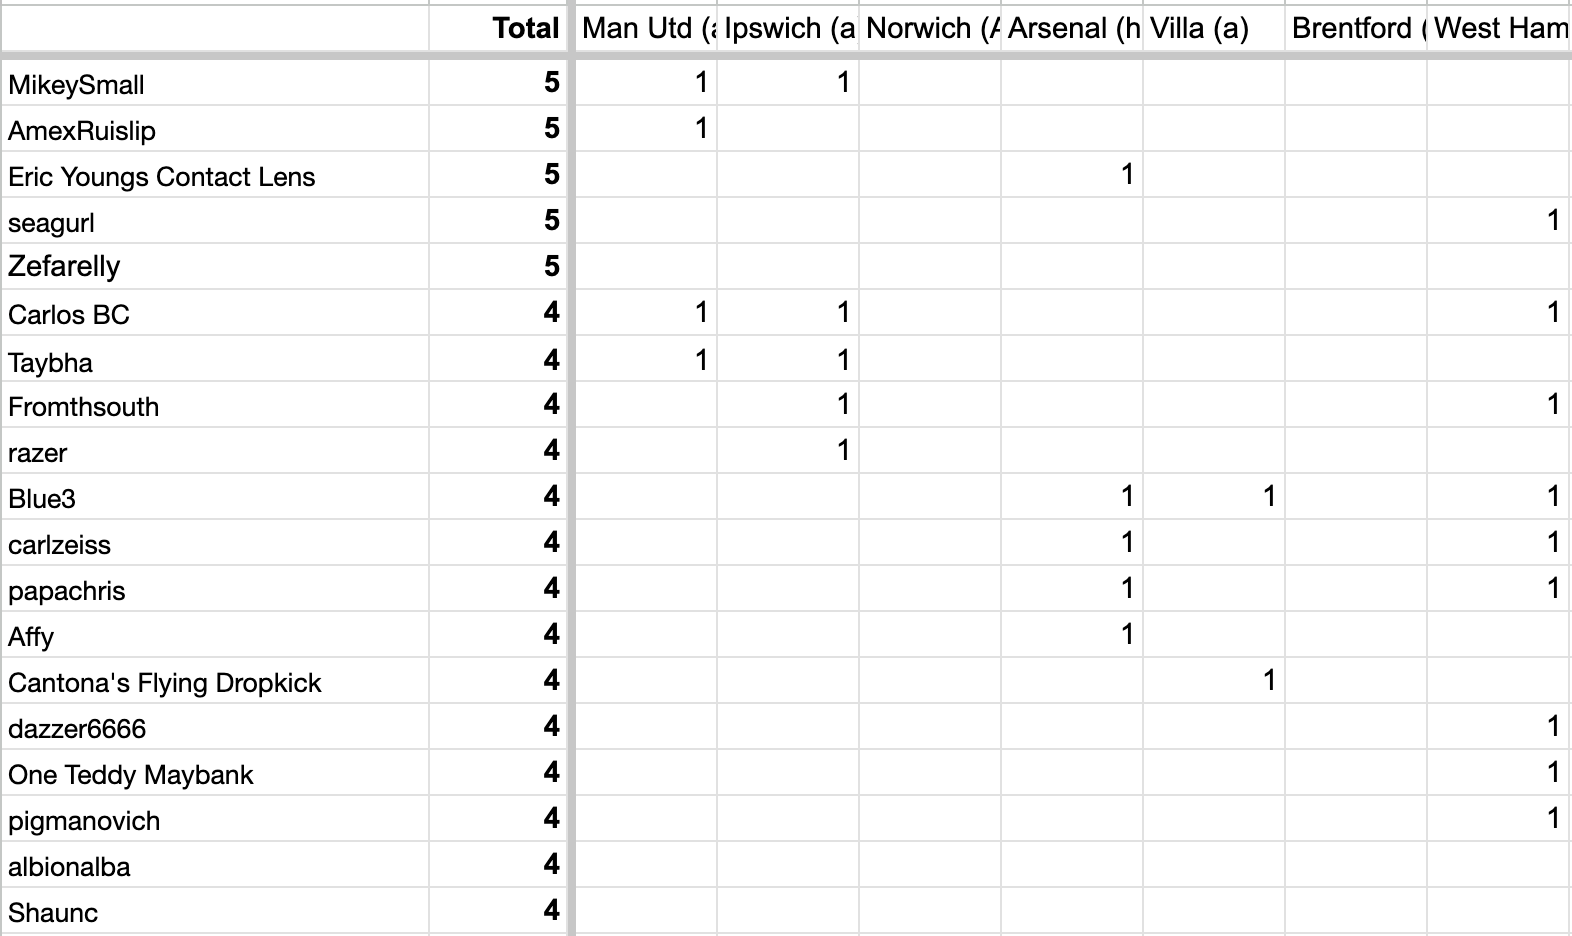This screenshot has width=1572, height=936.
Task: Click the MikeySmall name cell
Action: click(215, 83)
